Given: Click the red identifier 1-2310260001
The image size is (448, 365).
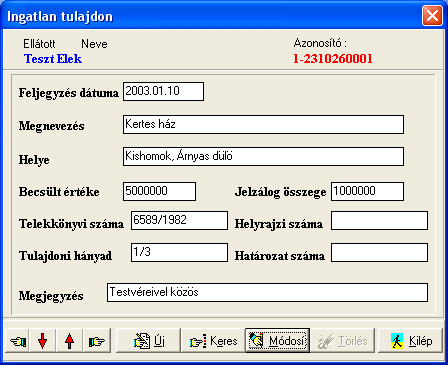Looking at the screenshot, I should click(x=333, y=59).
